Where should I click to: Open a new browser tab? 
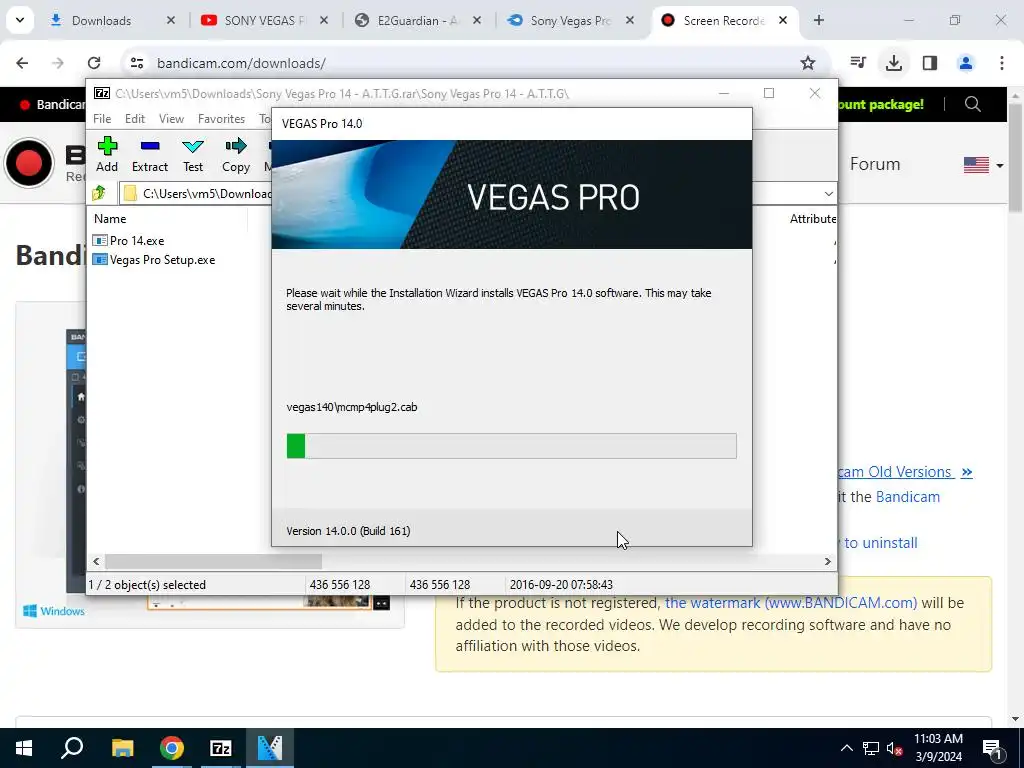tap(818, 21)
